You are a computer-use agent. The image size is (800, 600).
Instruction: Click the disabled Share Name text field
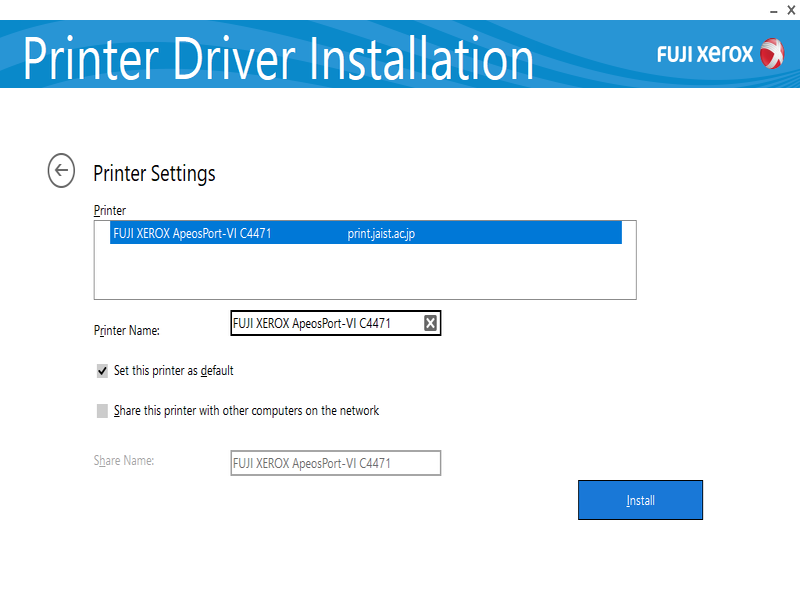335,463
